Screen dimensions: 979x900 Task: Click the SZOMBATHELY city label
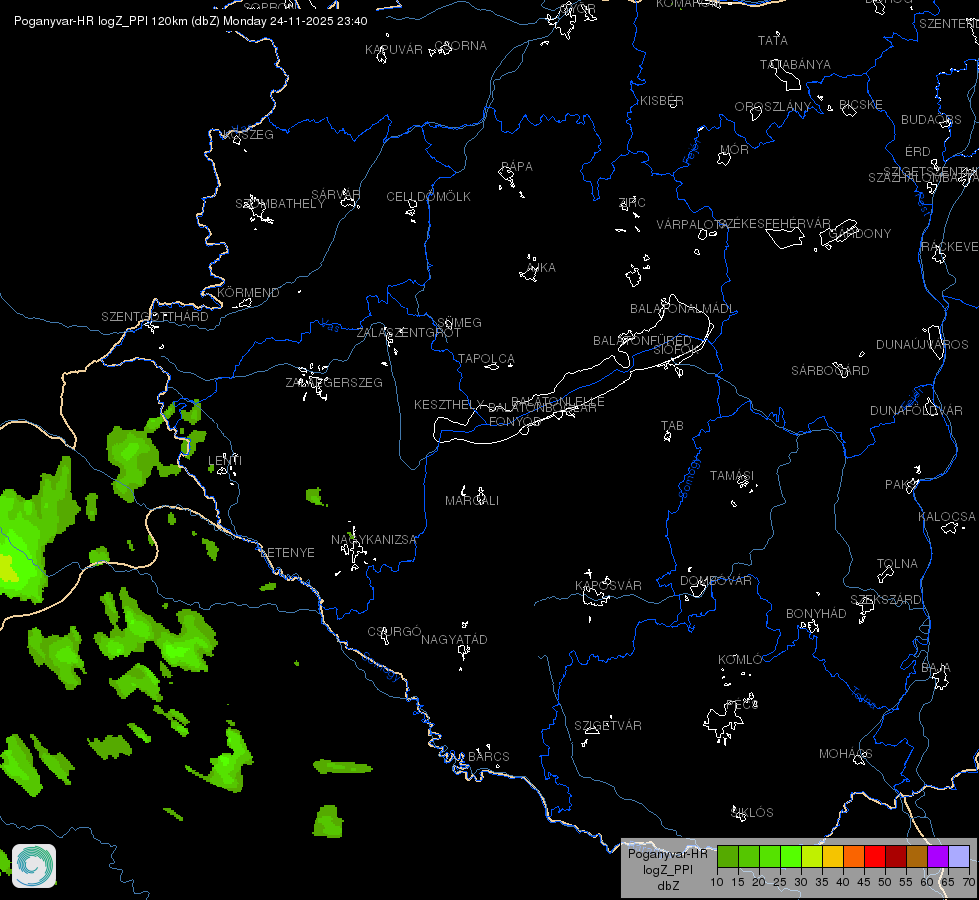(x=280, y=204)
